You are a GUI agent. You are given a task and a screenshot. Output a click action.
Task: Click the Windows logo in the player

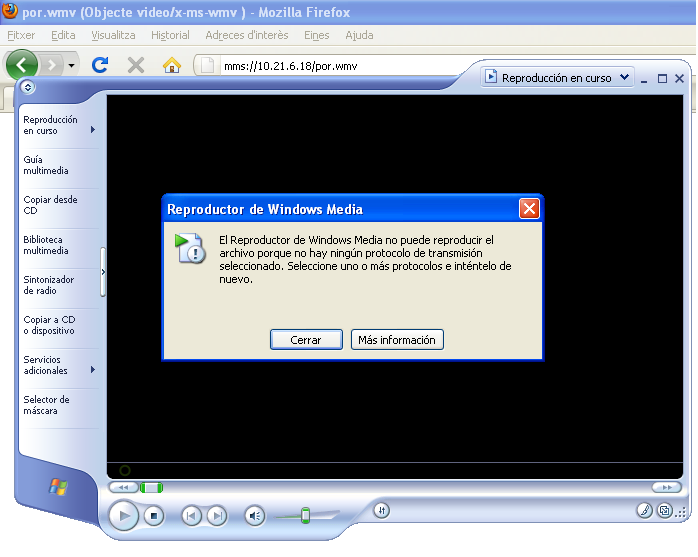tap(58, 487)
